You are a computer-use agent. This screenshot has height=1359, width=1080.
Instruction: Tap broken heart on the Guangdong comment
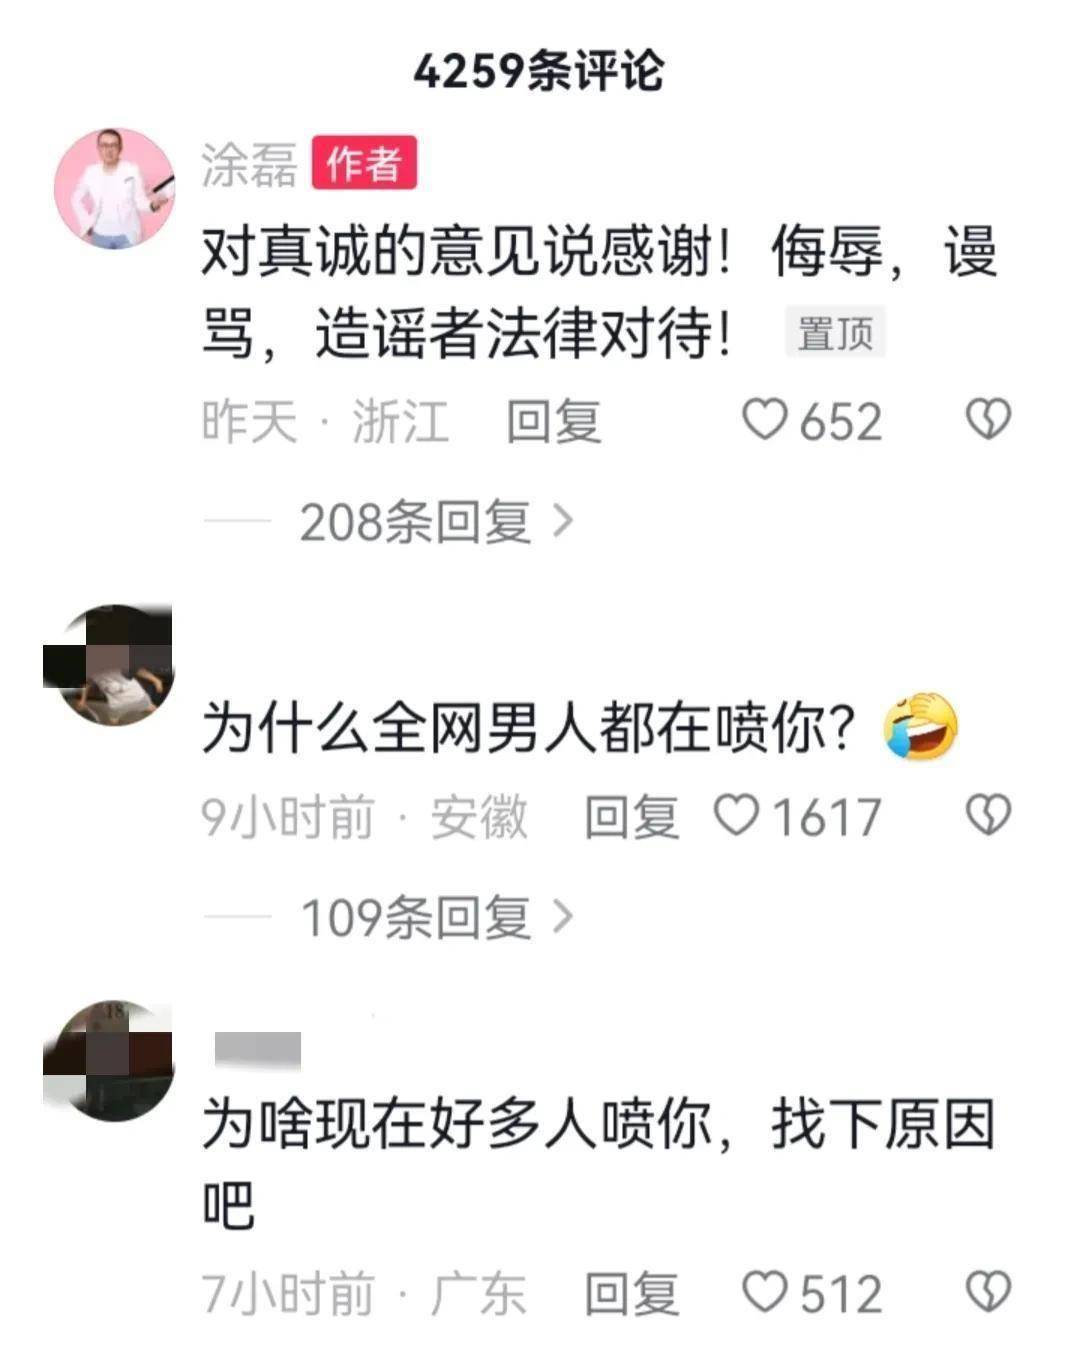988,1292
